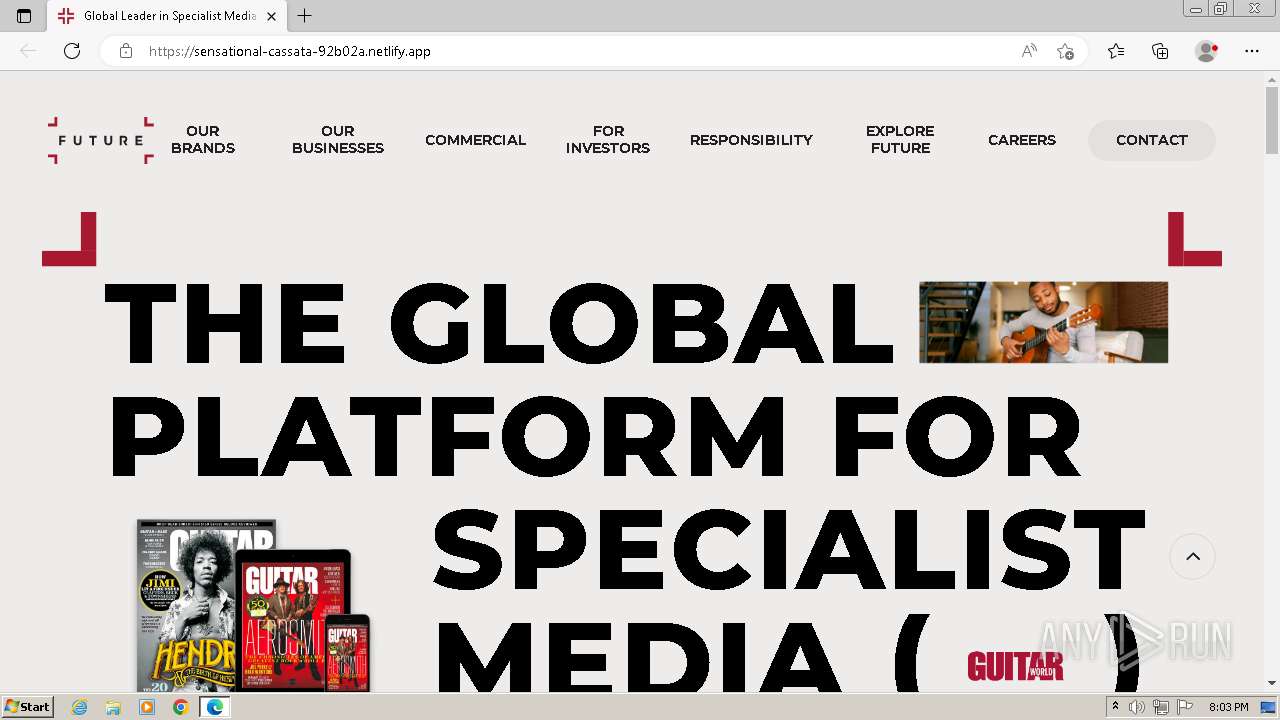Open the Our Brands menu

[x=203, y=139]
